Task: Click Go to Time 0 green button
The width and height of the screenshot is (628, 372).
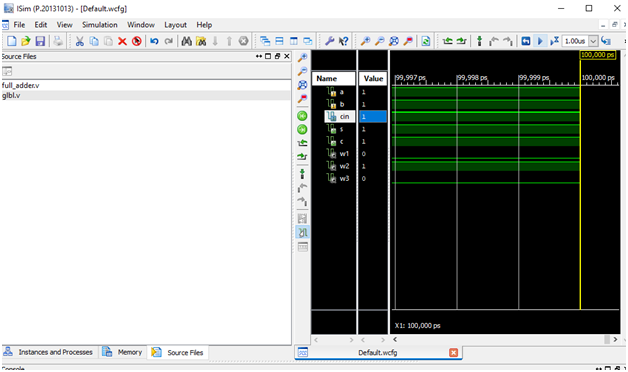Action: (302, 116)
